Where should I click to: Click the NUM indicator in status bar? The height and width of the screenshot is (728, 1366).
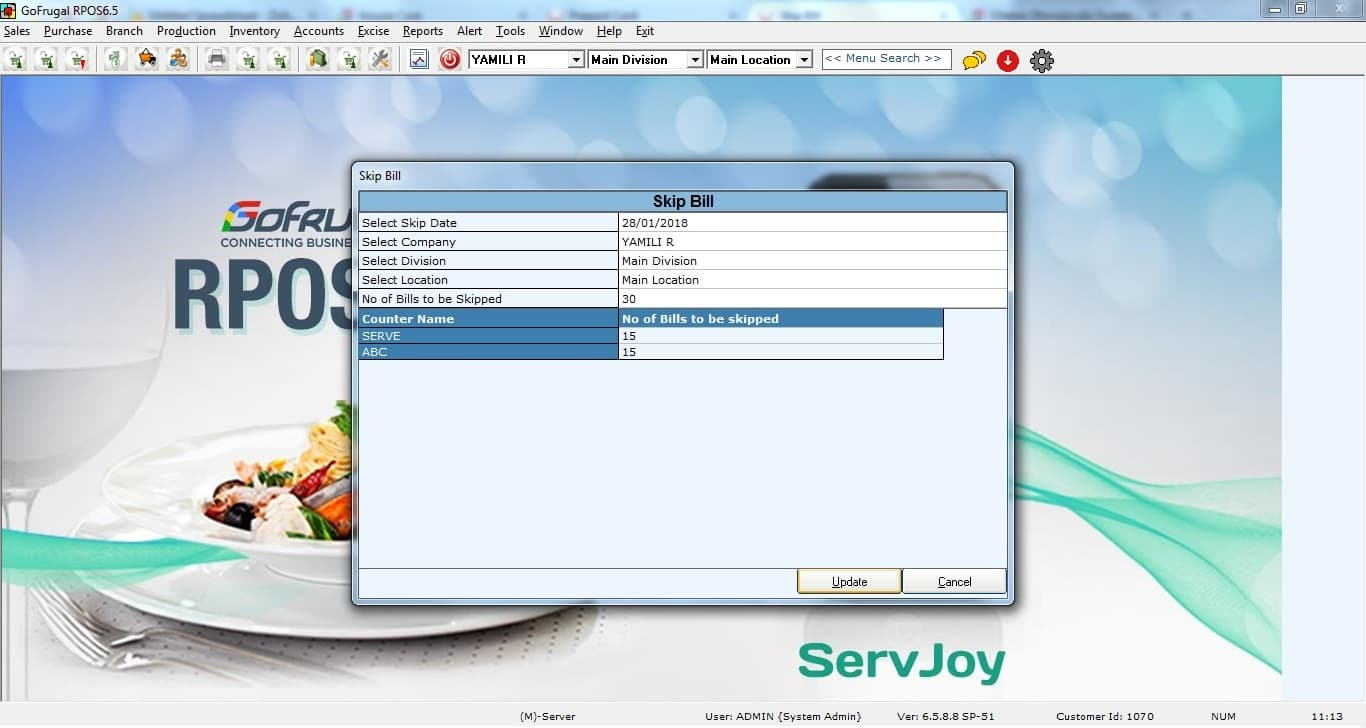[x=1223, y=716]
